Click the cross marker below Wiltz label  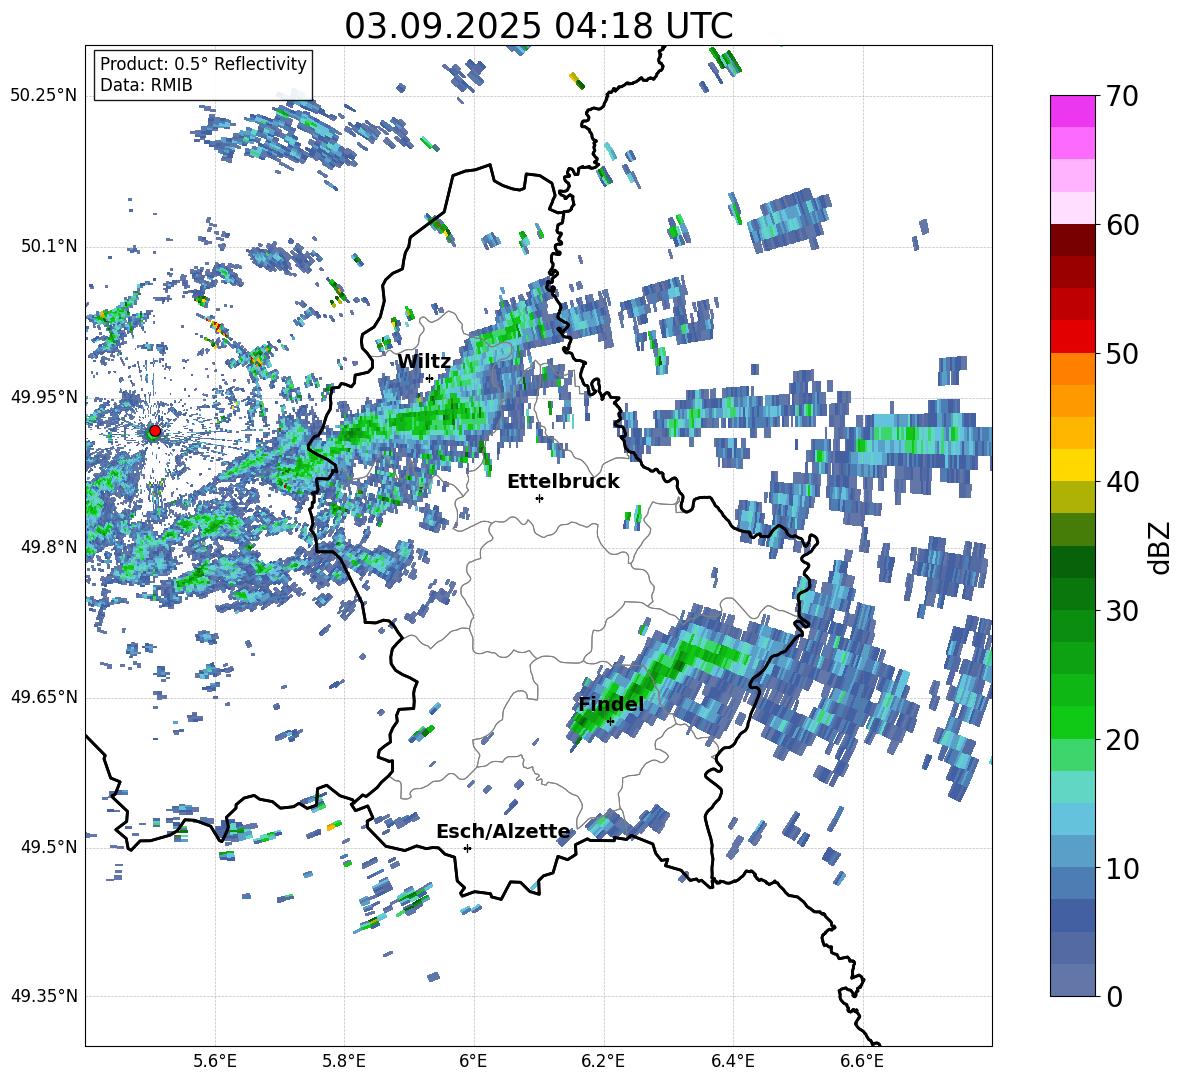pyautogui.click(x=430, y=378)
